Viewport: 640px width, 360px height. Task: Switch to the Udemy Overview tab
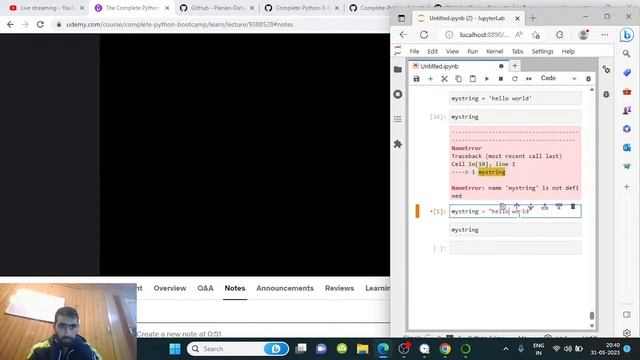[x=170, y=288]
